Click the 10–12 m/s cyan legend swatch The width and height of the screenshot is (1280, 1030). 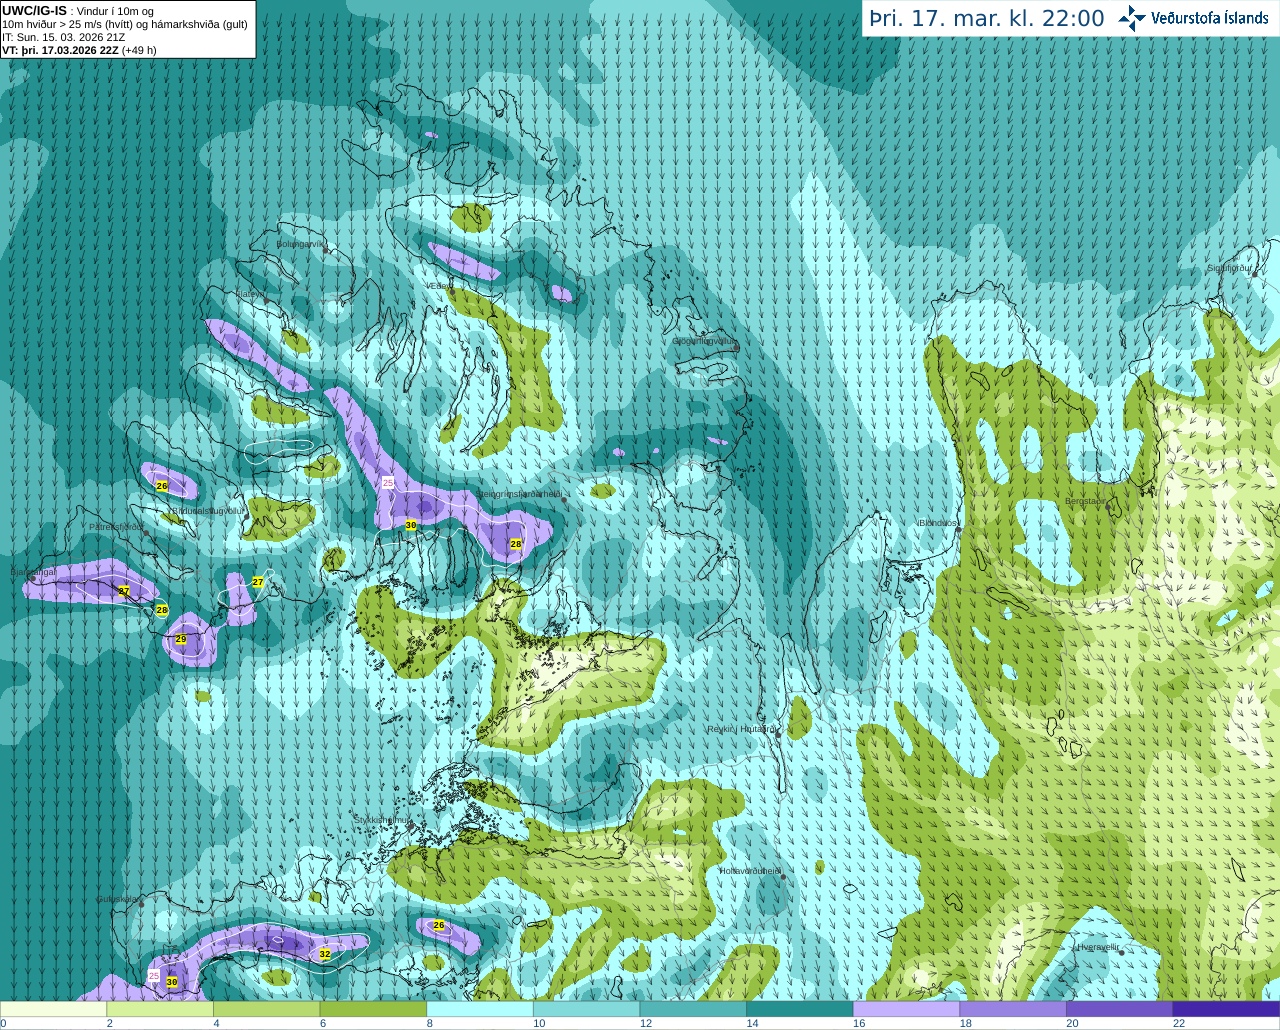586,1008
